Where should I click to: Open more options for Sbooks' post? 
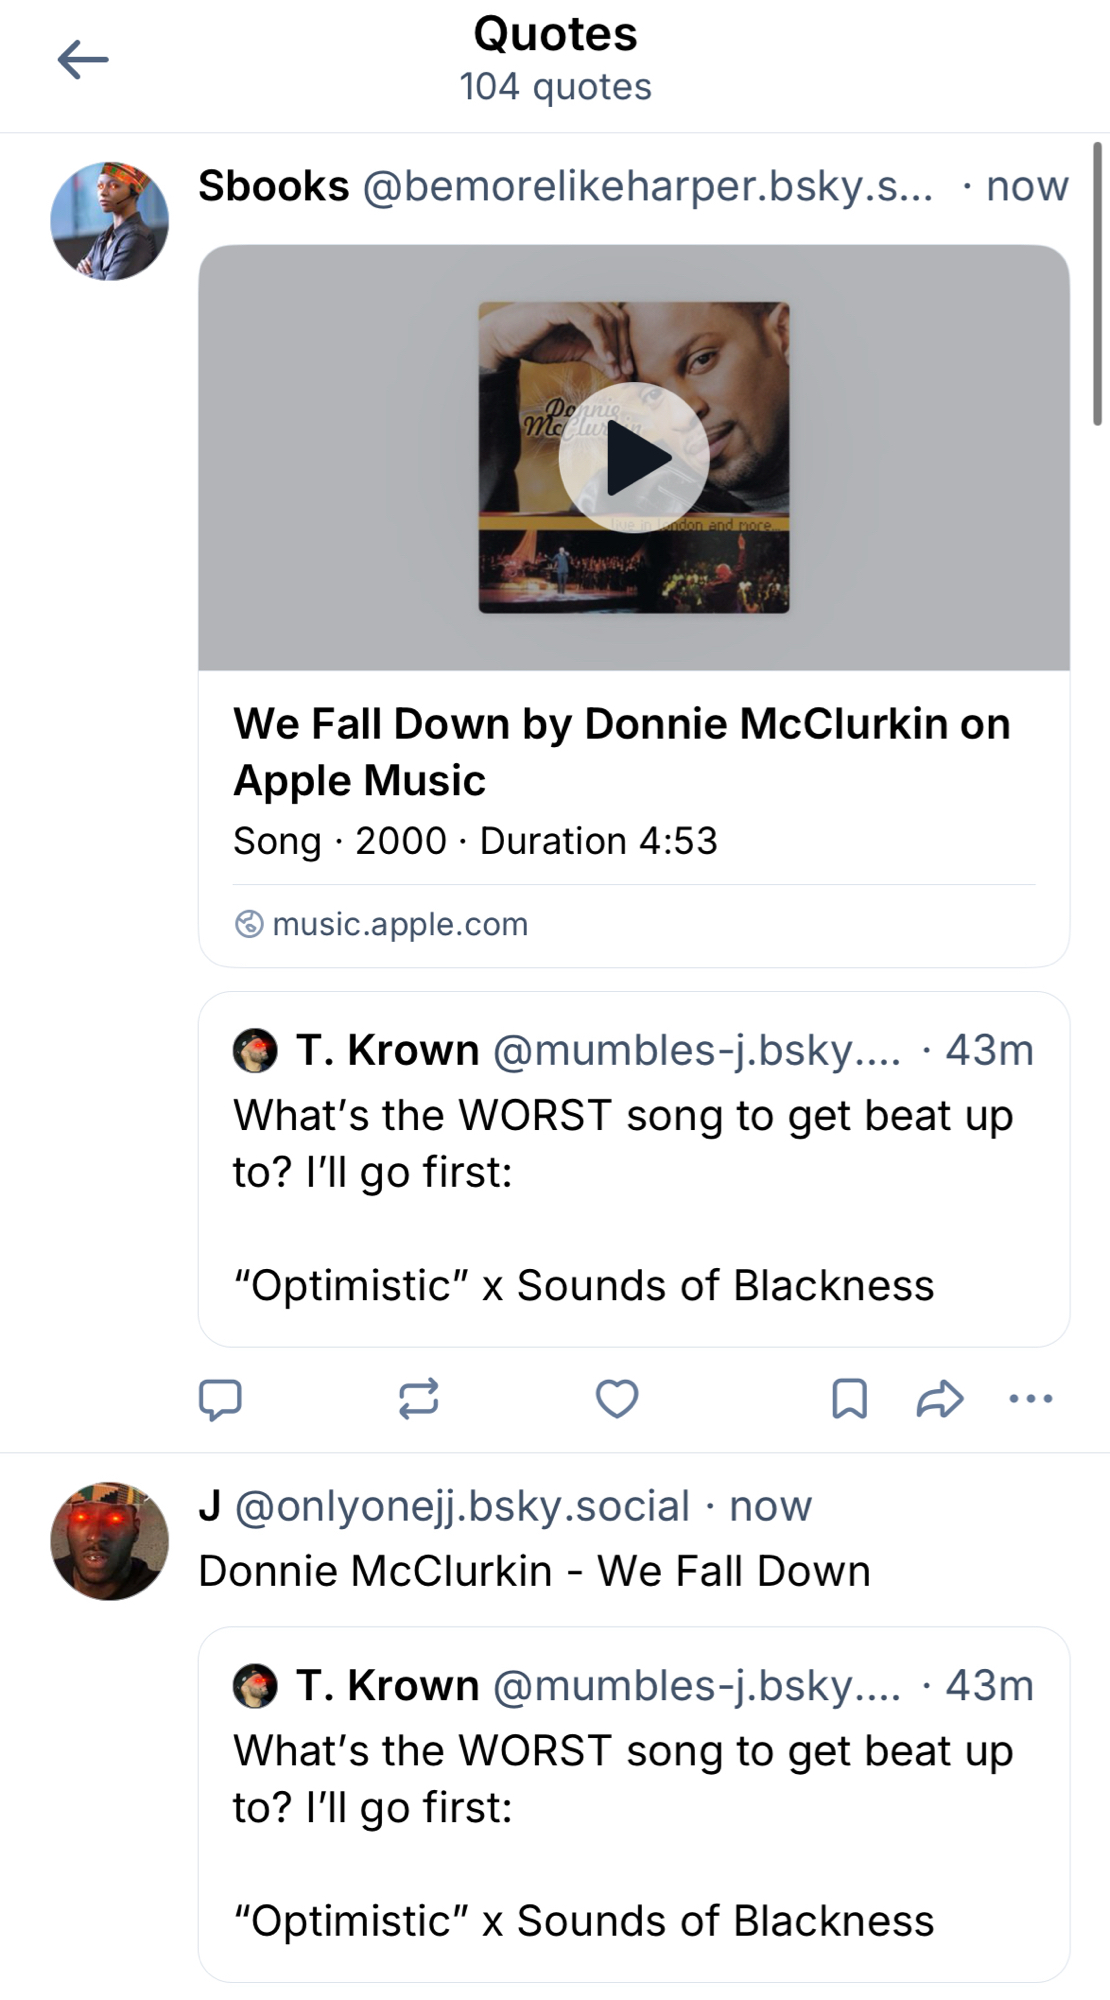point(1031,1398)
